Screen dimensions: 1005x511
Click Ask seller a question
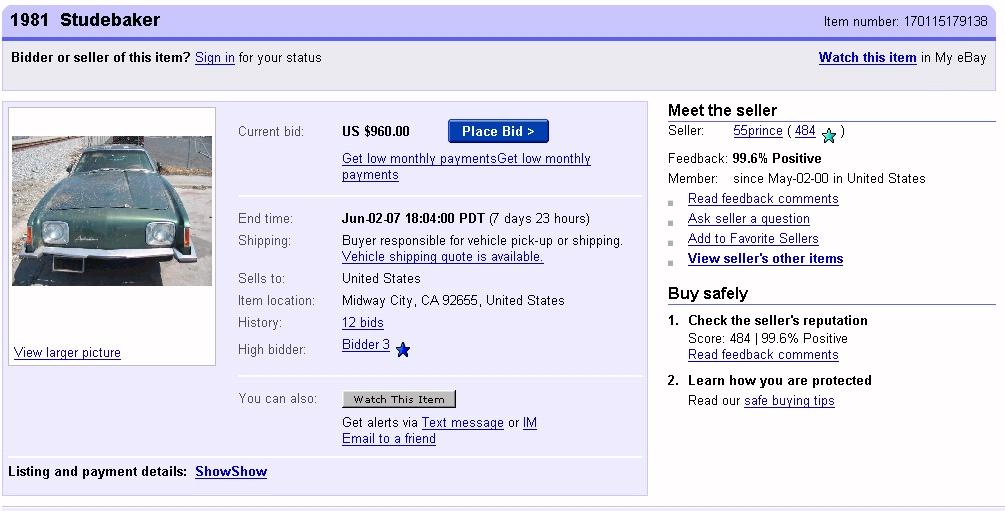(749, 218)
